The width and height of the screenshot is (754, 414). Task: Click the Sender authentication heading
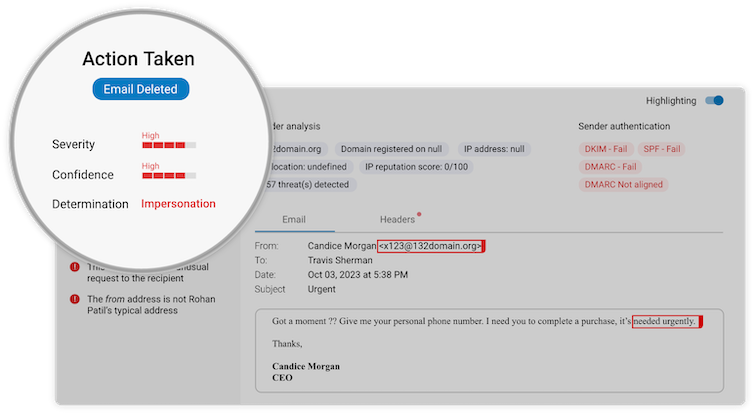coord(624,126)
